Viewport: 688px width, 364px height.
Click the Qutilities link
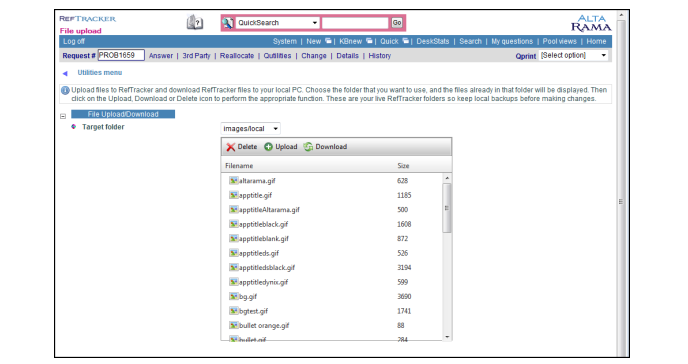277,56
